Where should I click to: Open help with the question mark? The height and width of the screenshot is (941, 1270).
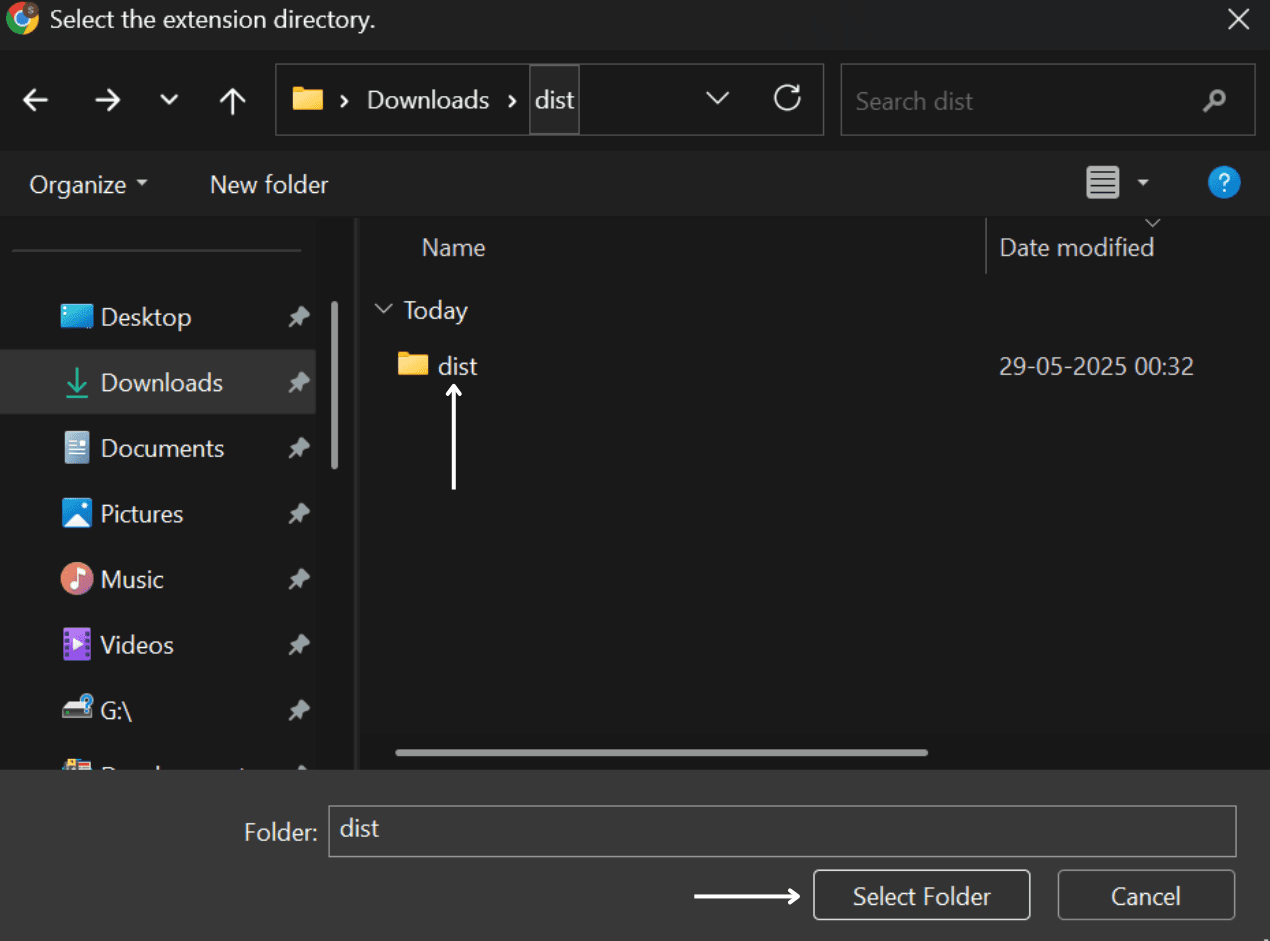(1225, 182)
